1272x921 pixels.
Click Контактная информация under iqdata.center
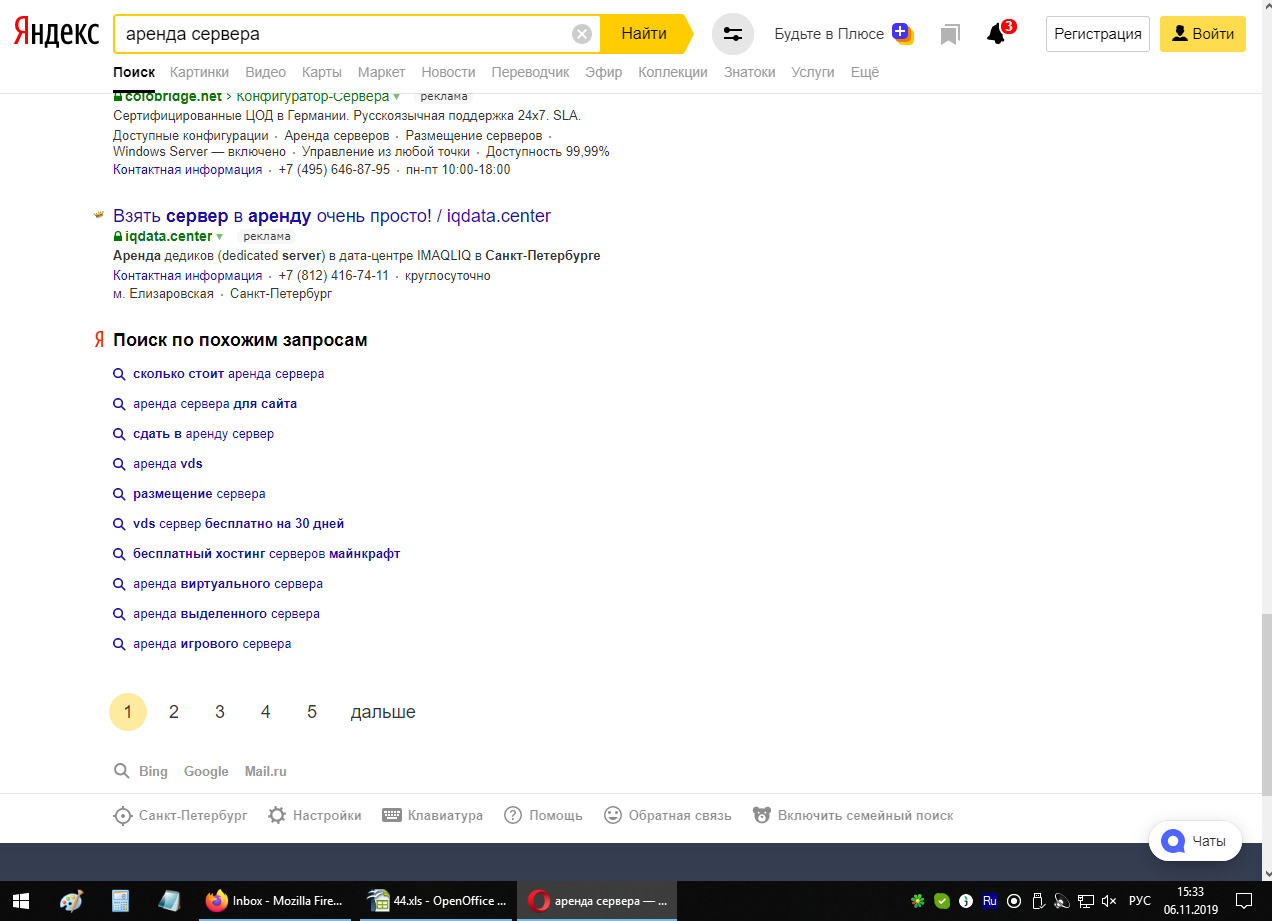point(188,275)
